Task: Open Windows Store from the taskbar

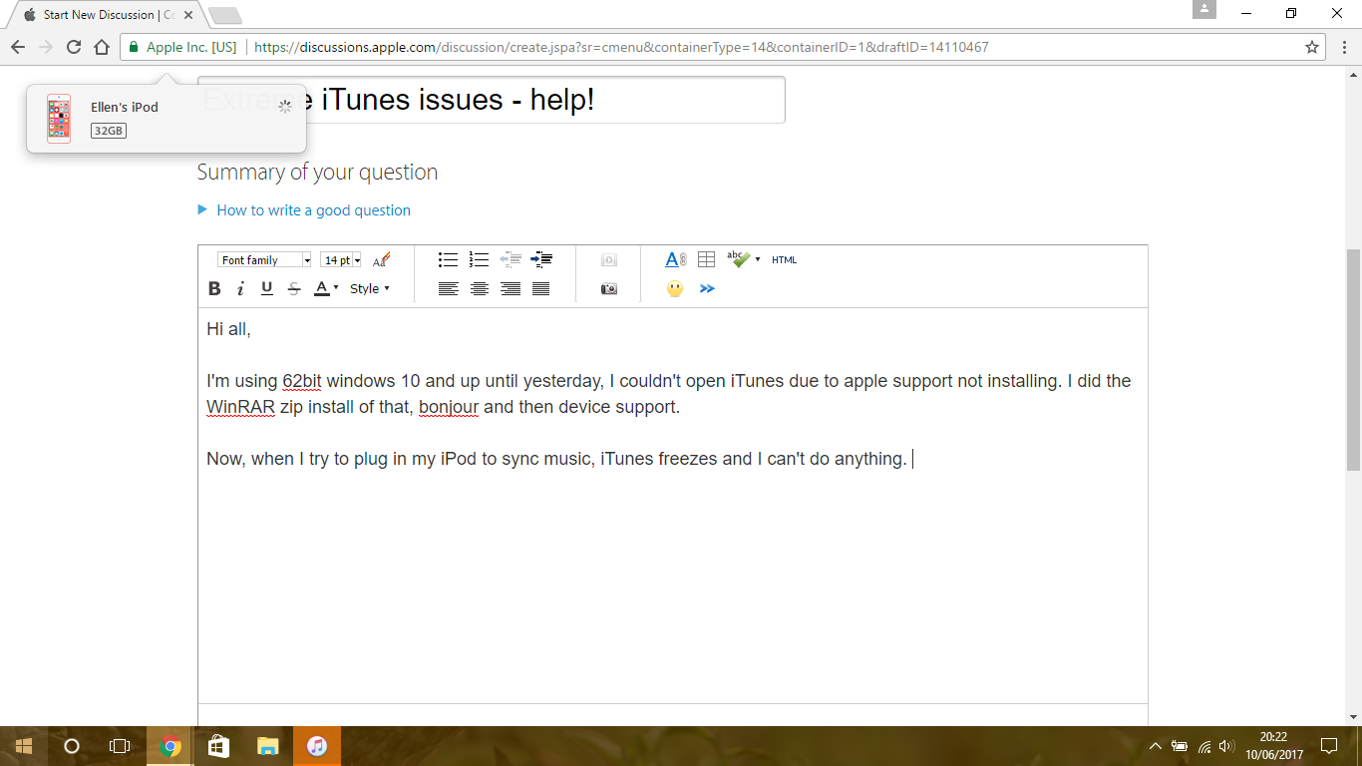Action: [x=219, y=746]
